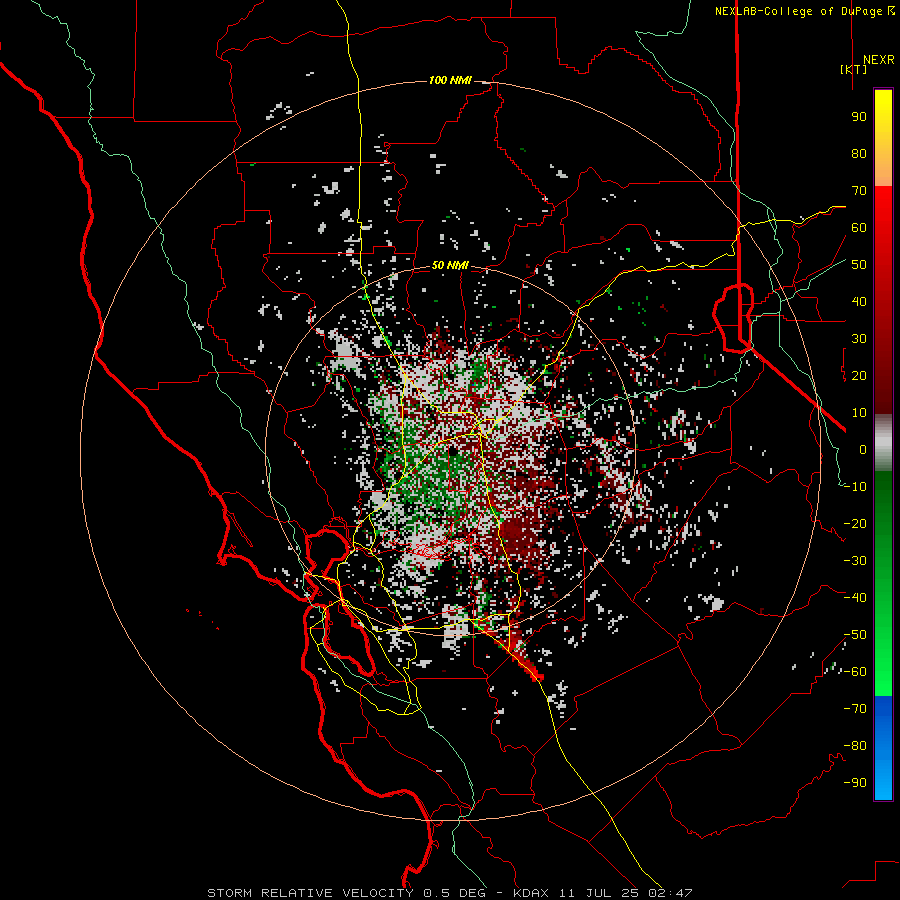
Task: Click the -30 value on the velocity scale
Action: tap(855, 561)
